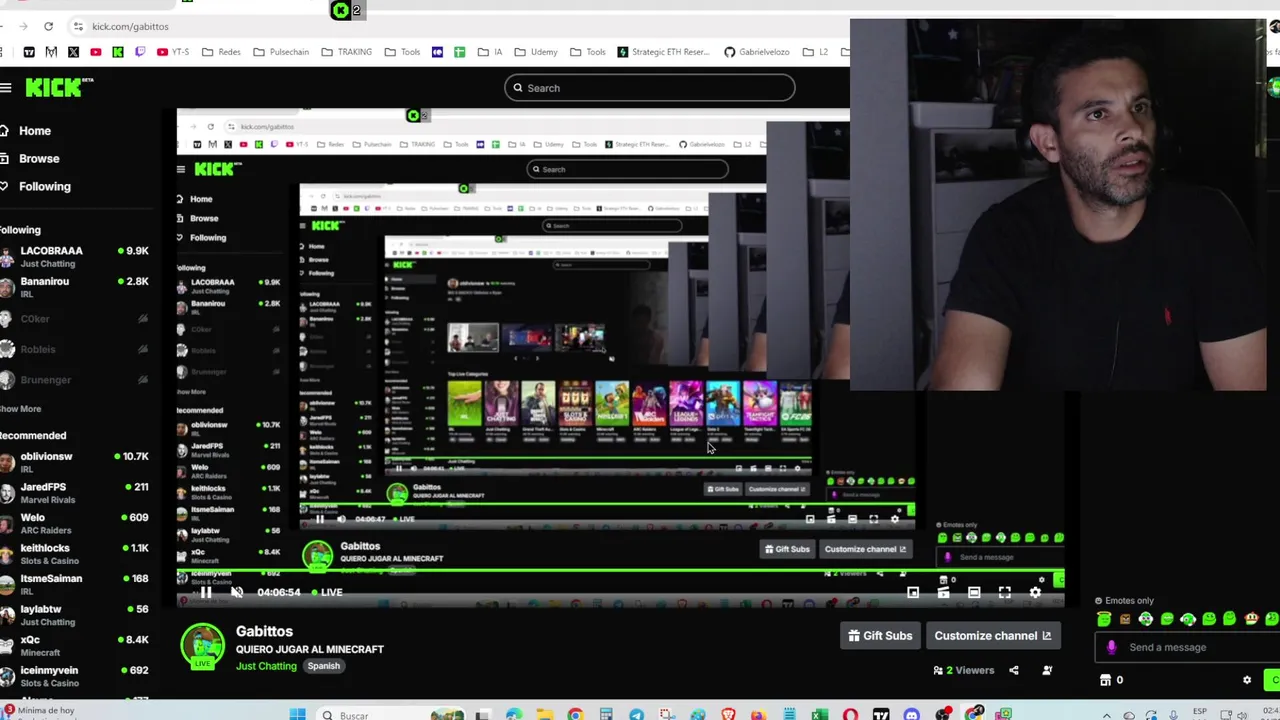The image size is (1280, 720).
Task: Open oblivionsw recommended channel
Action: (x=75, y=462)
